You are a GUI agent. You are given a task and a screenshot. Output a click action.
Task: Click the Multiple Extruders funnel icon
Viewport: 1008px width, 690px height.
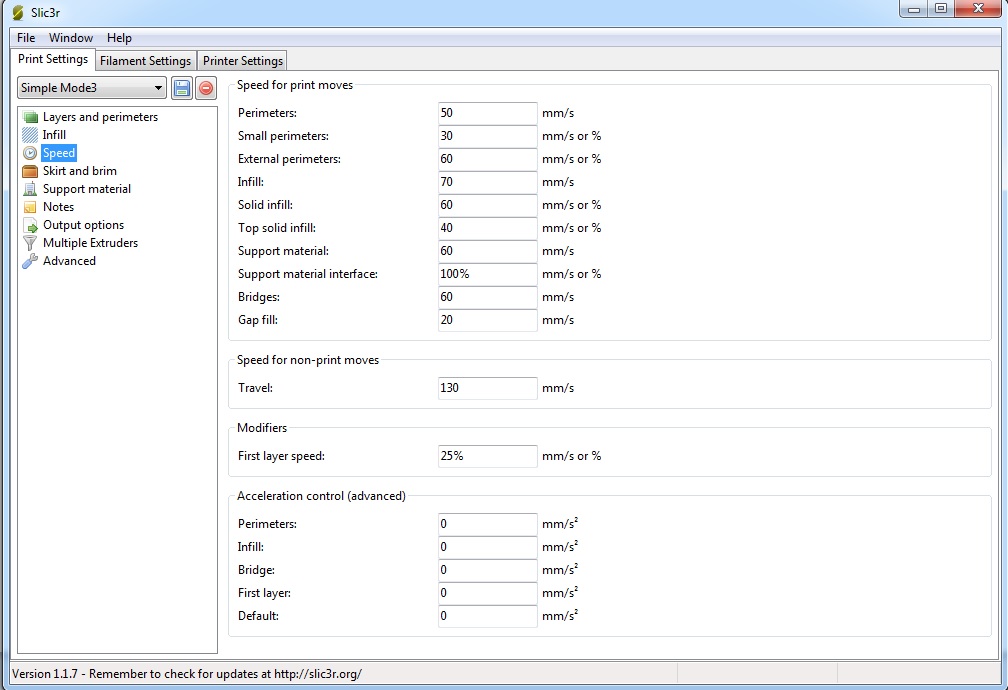click(30, 243)
